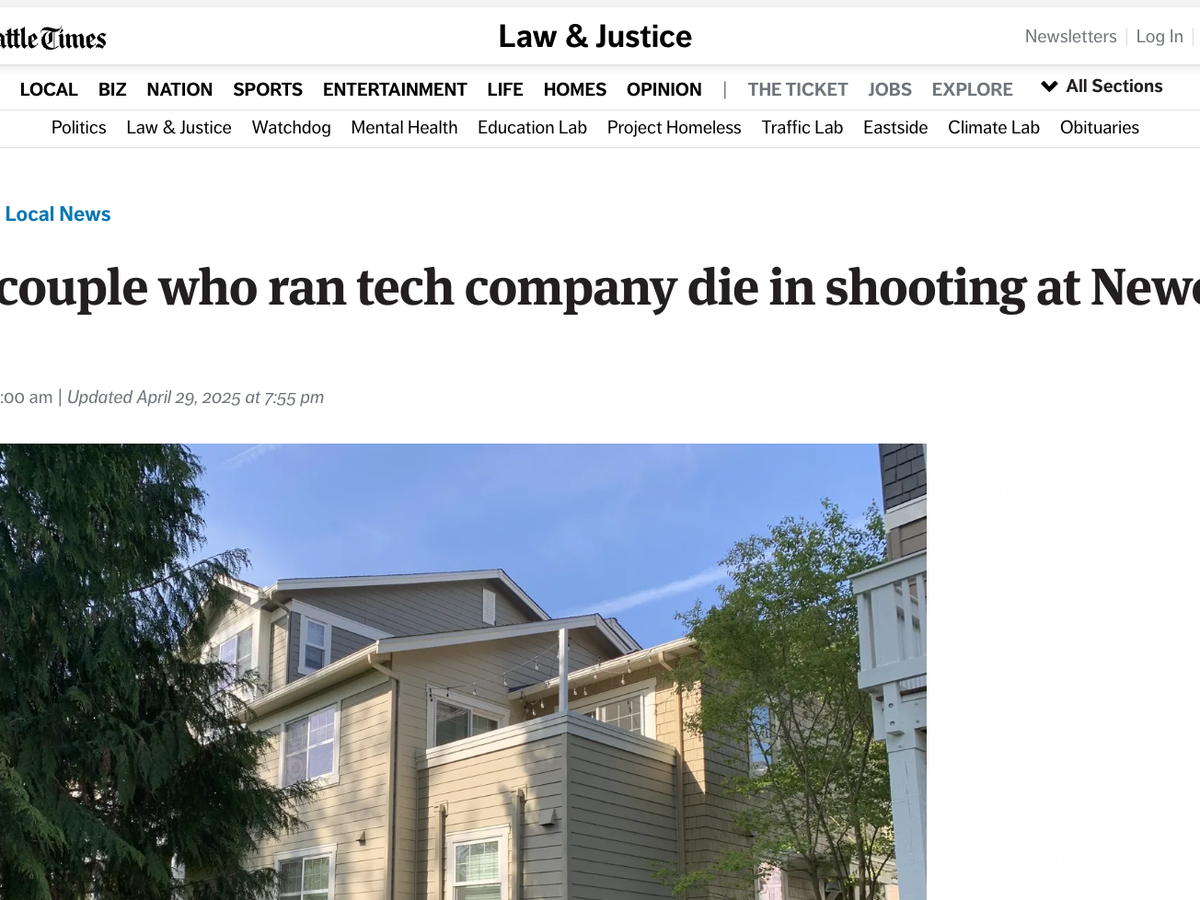Click the Local News category link
This screenshot has width=1200, height=900.
[58, 214]
